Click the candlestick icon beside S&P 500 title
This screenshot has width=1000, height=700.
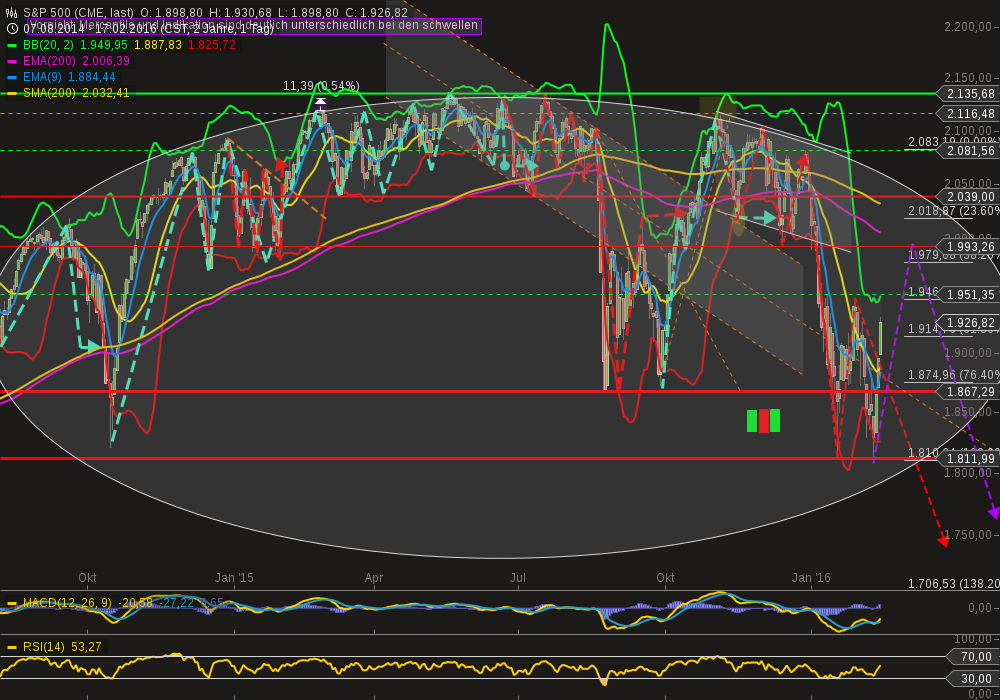pos(11,13)
